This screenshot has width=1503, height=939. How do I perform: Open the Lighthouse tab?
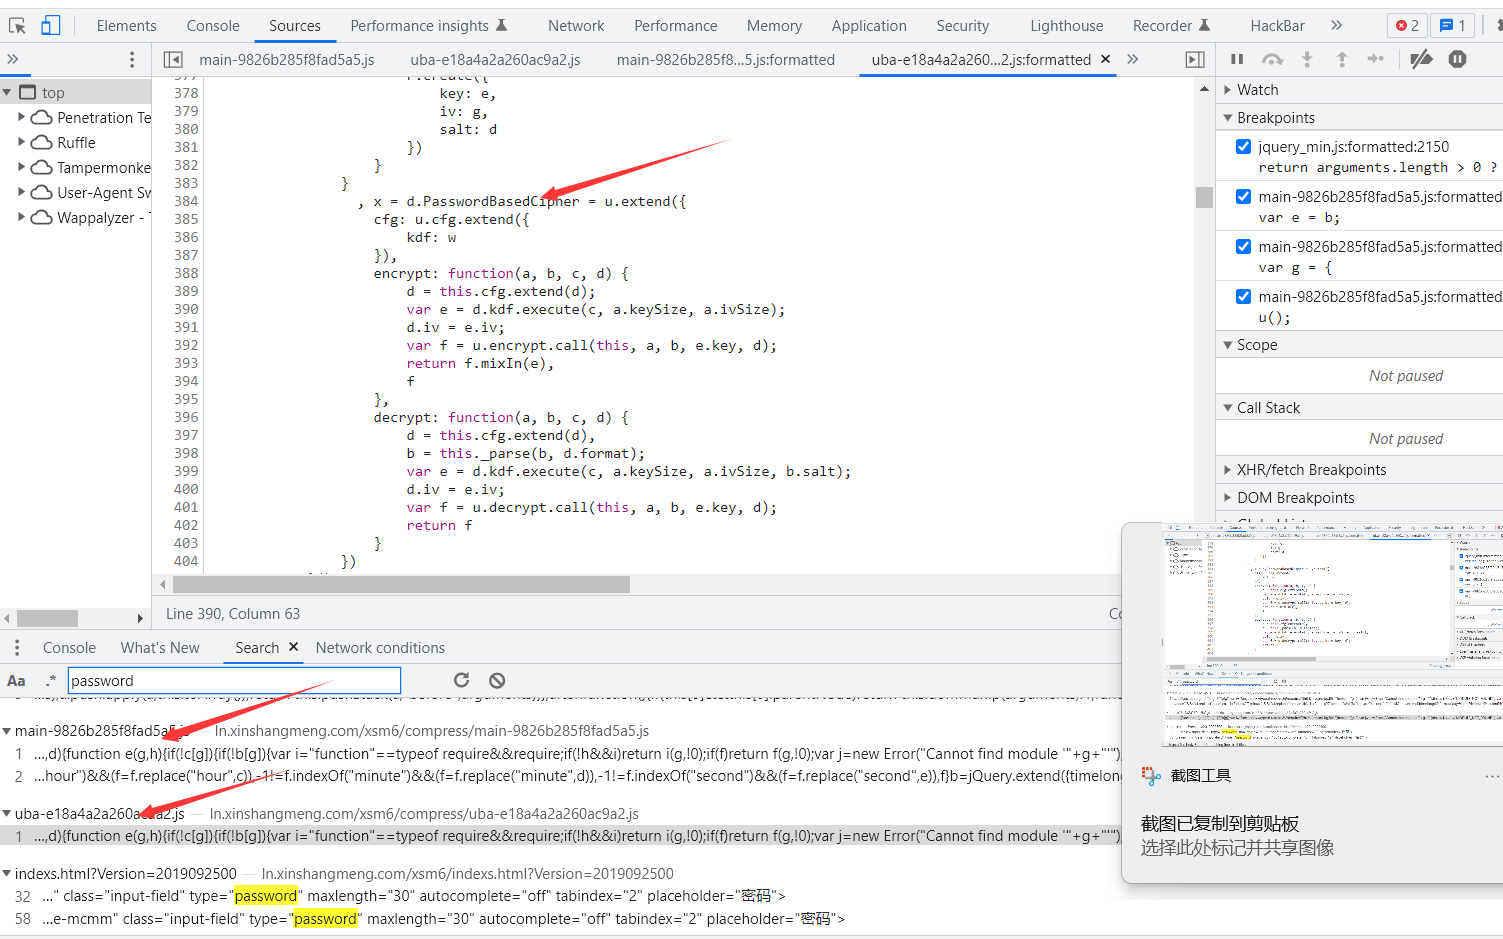tap(1067, 25)
